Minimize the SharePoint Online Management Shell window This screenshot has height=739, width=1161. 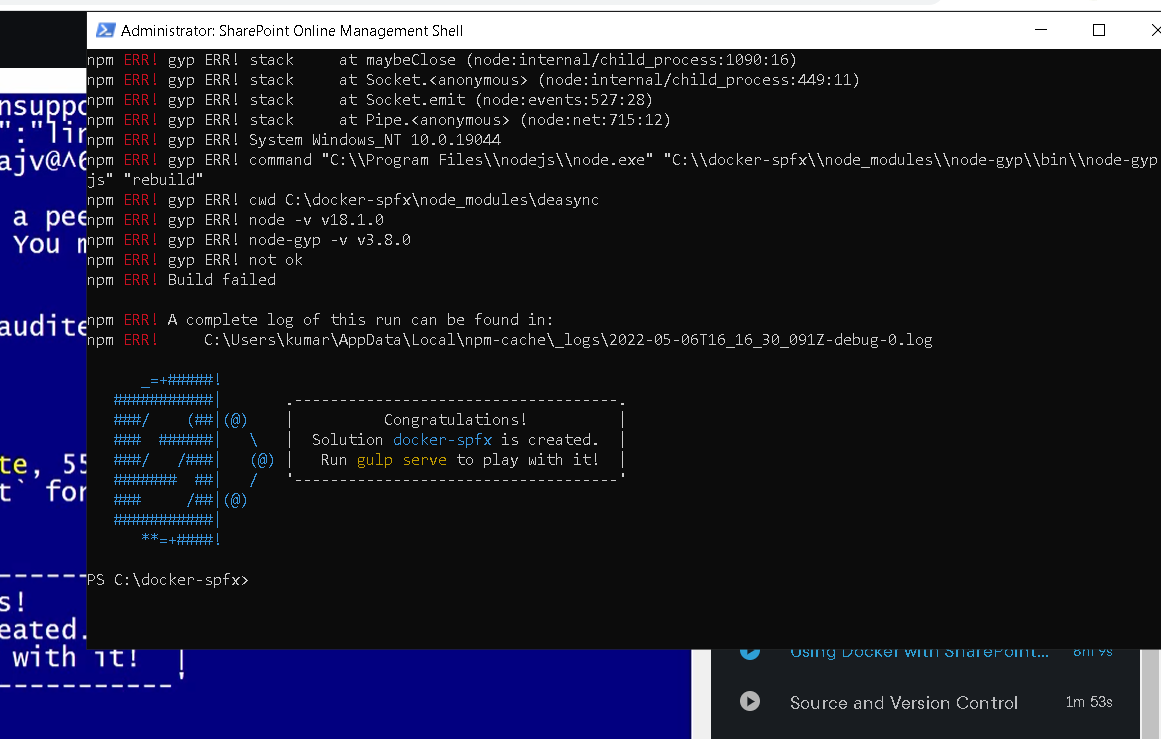click(1040, 30)
